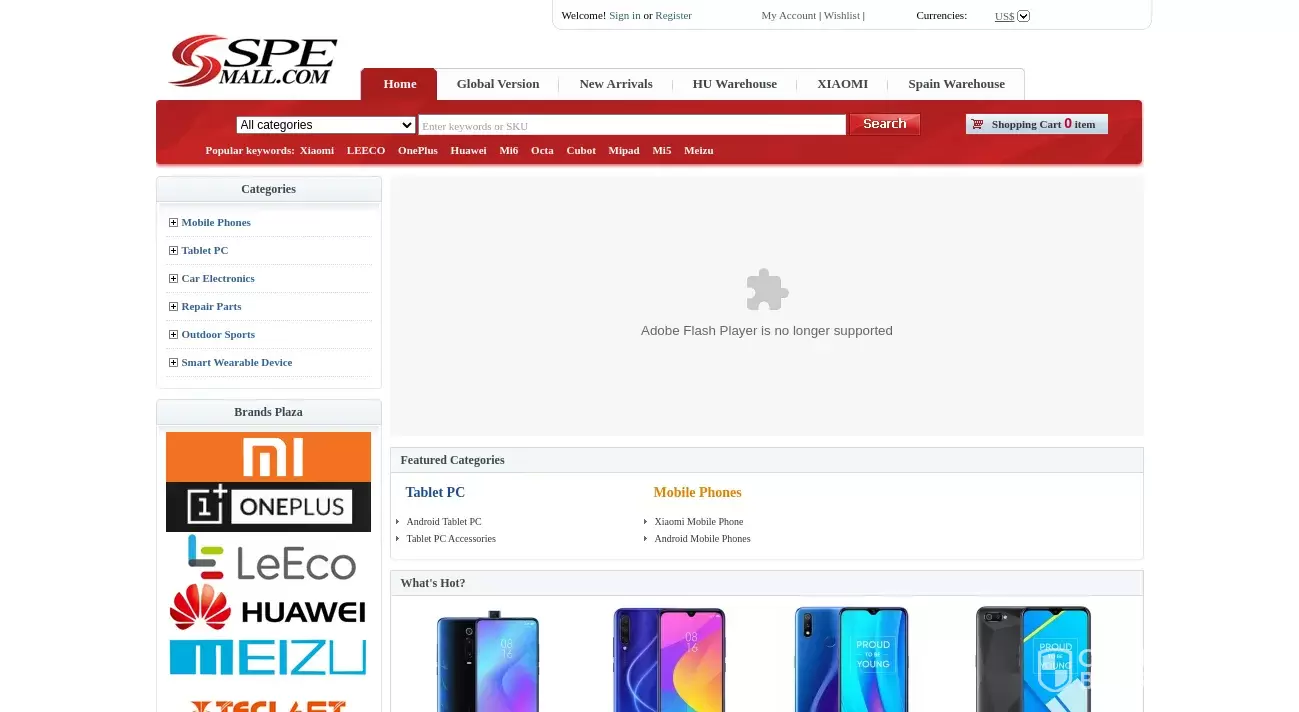
Task: Click the SPE Mall logo
Action: 253,61
